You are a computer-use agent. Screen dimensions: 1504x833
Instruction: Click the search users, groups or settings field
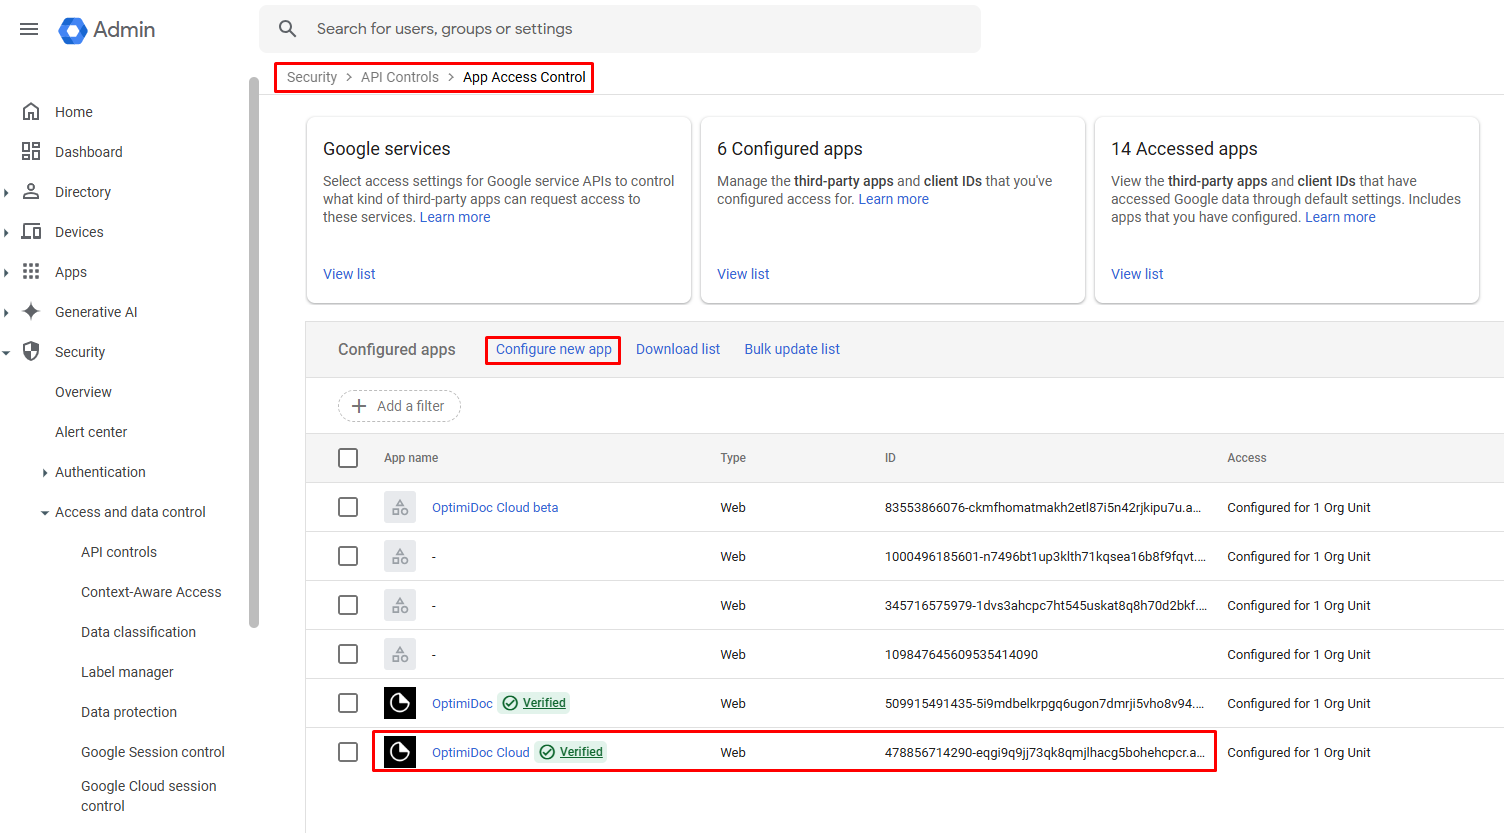pos(620,29)
